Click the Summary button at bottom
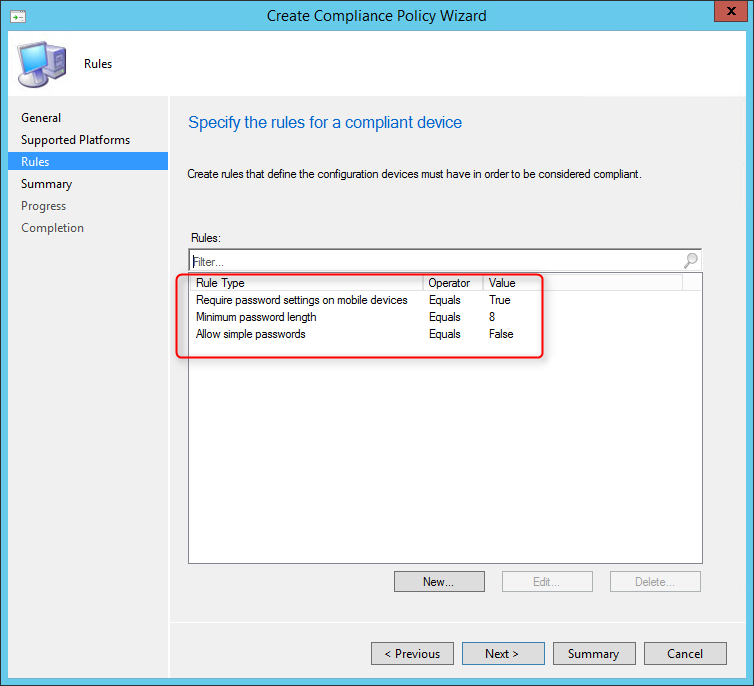Screen dimensions: 754x686 pos(594,654)
